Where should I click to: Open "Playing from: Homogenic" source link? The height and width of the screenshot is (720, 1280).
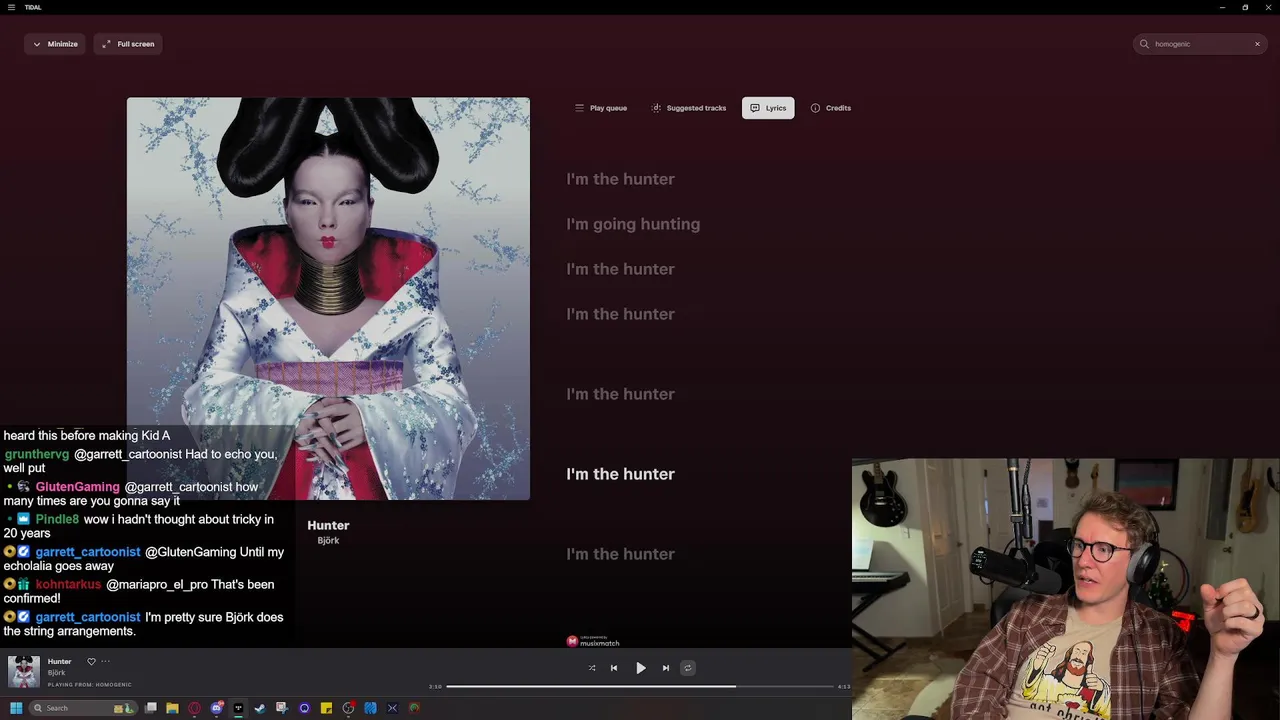click(x=89, y=685)
